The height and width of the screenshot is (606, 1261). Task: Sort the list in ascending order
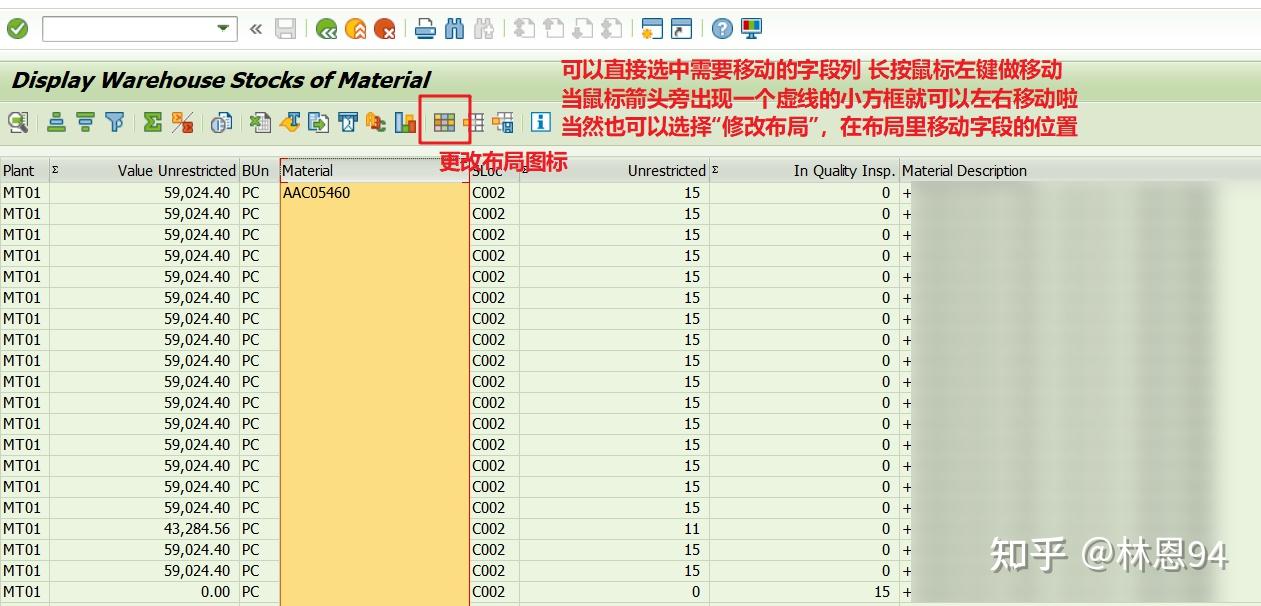(x=54, y=121)
